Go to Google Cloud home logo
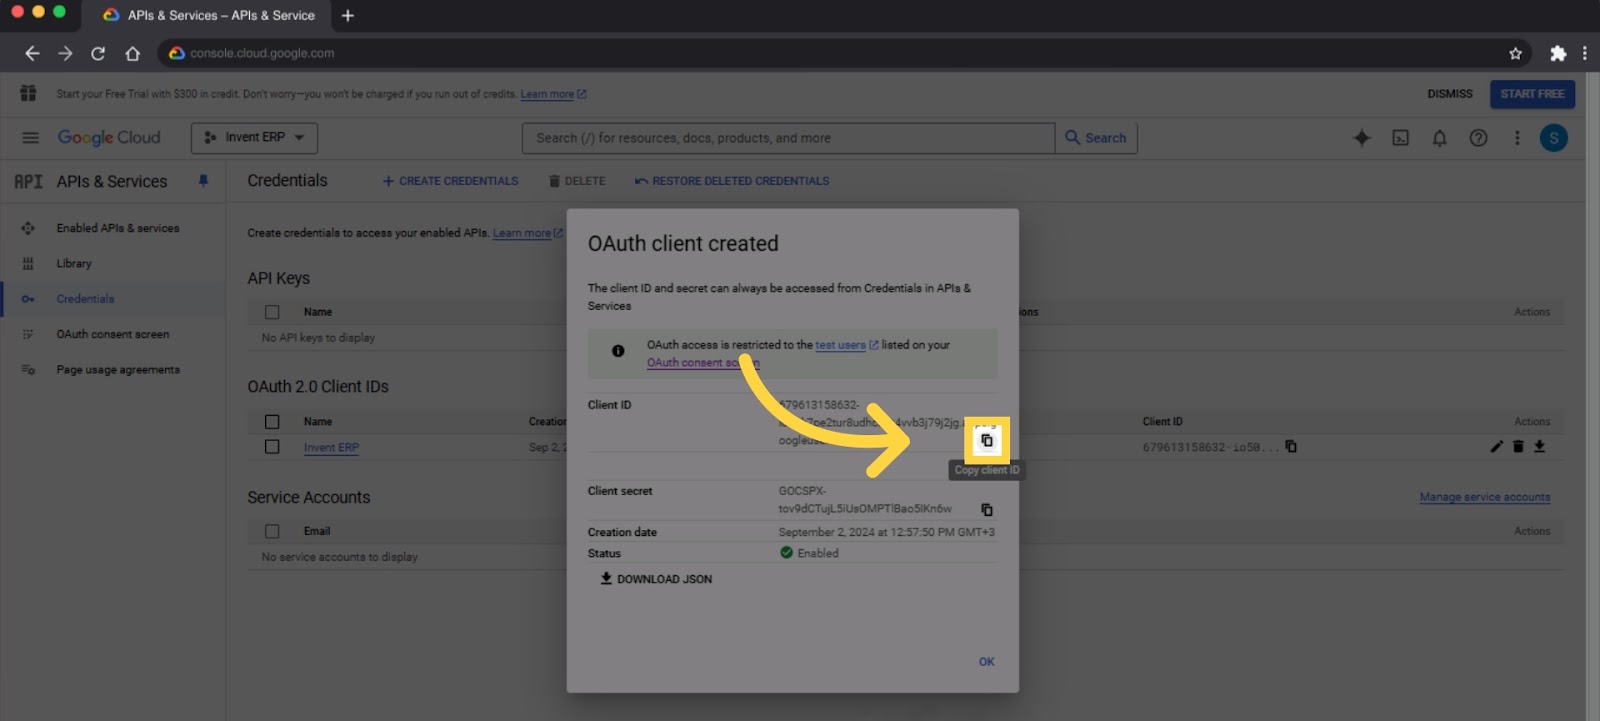Screen dimensions: 1600x721 click(108, 138)
